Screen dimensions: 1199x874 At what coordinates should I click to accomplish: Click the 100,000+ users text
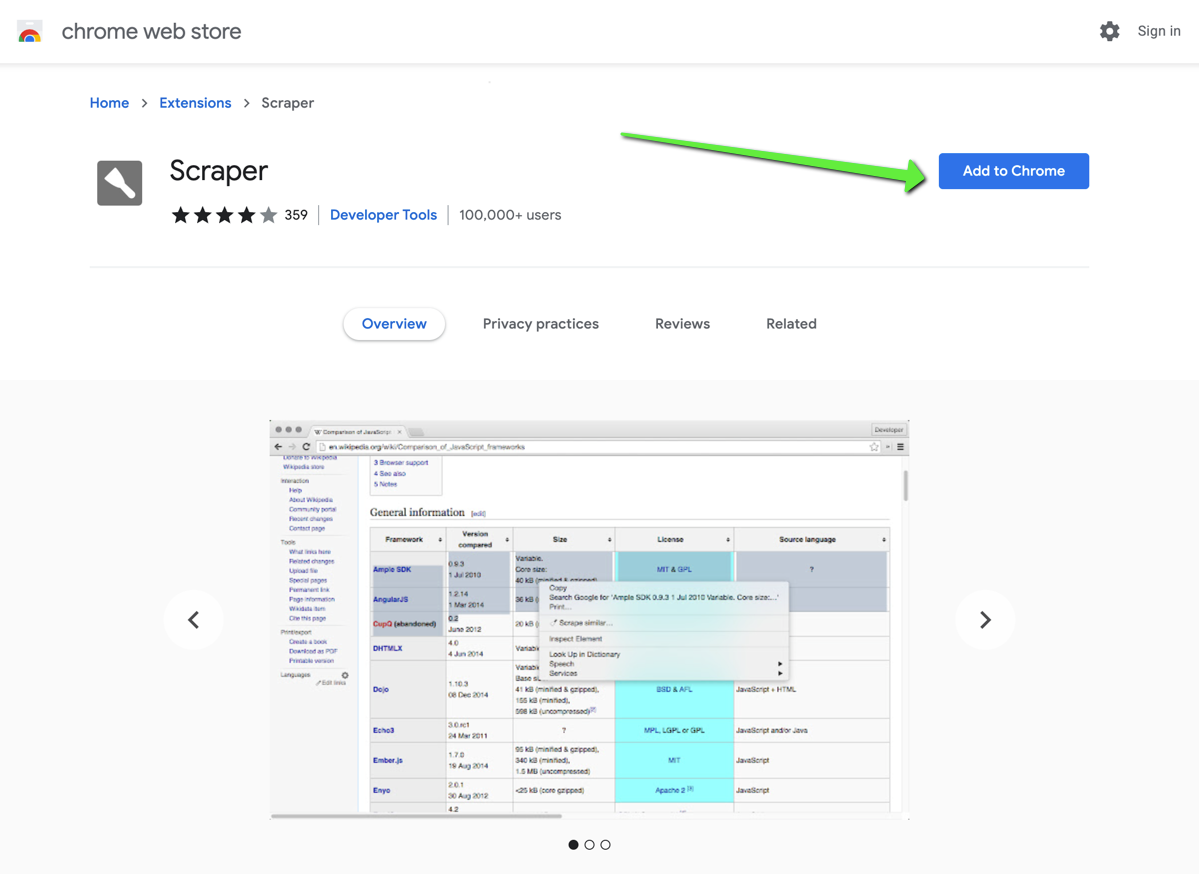point(510,215)
